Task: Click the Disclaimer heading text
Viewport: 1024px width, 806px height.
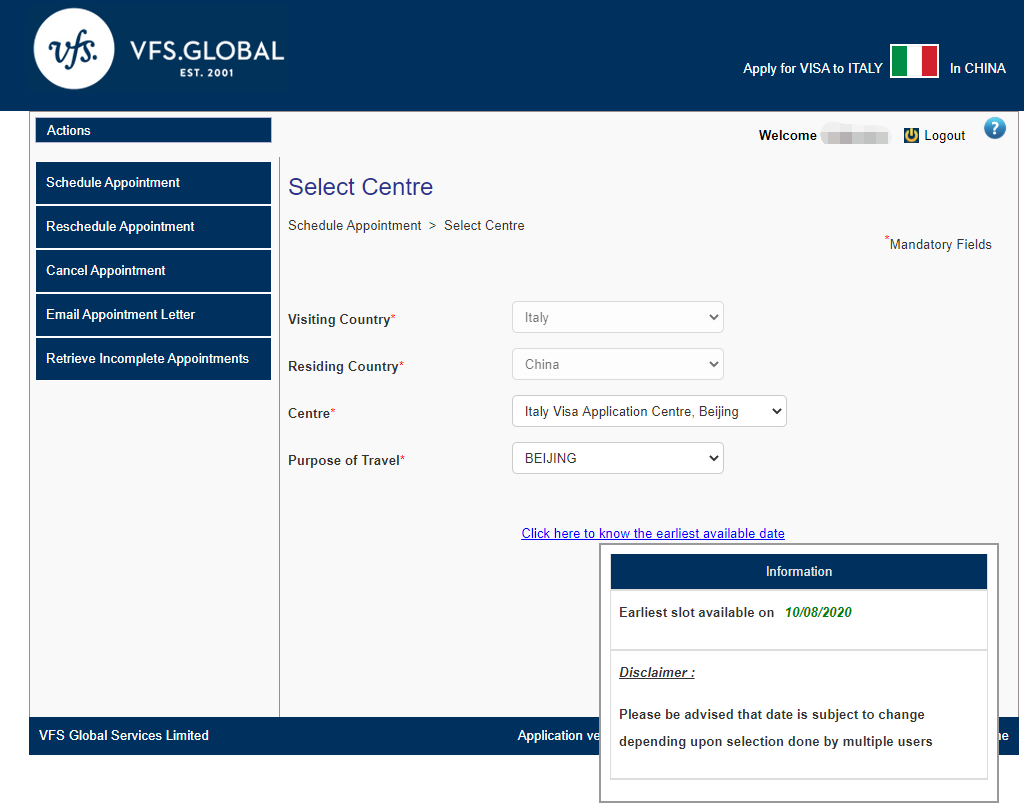Action: [x=657, y=672]
